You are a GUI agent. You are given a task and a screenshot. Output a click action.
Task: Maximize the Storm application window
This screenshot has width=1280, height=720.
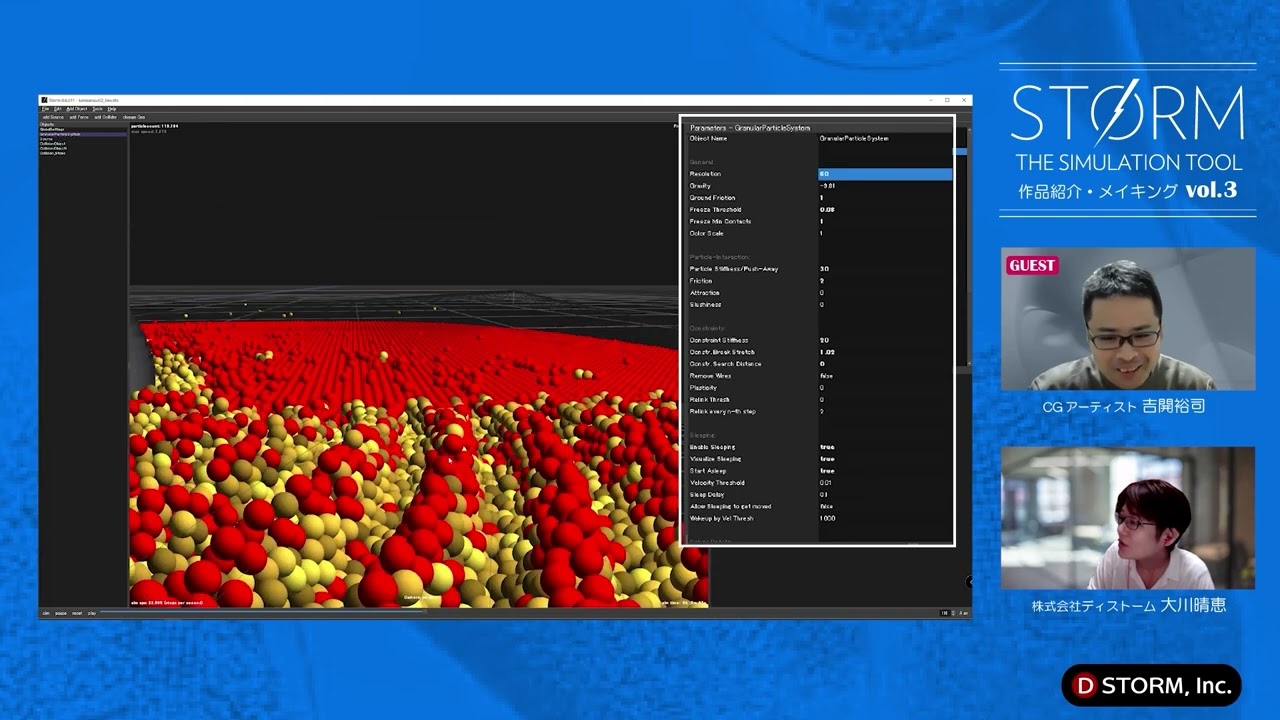pyautogui.click(x=947, y=100)
